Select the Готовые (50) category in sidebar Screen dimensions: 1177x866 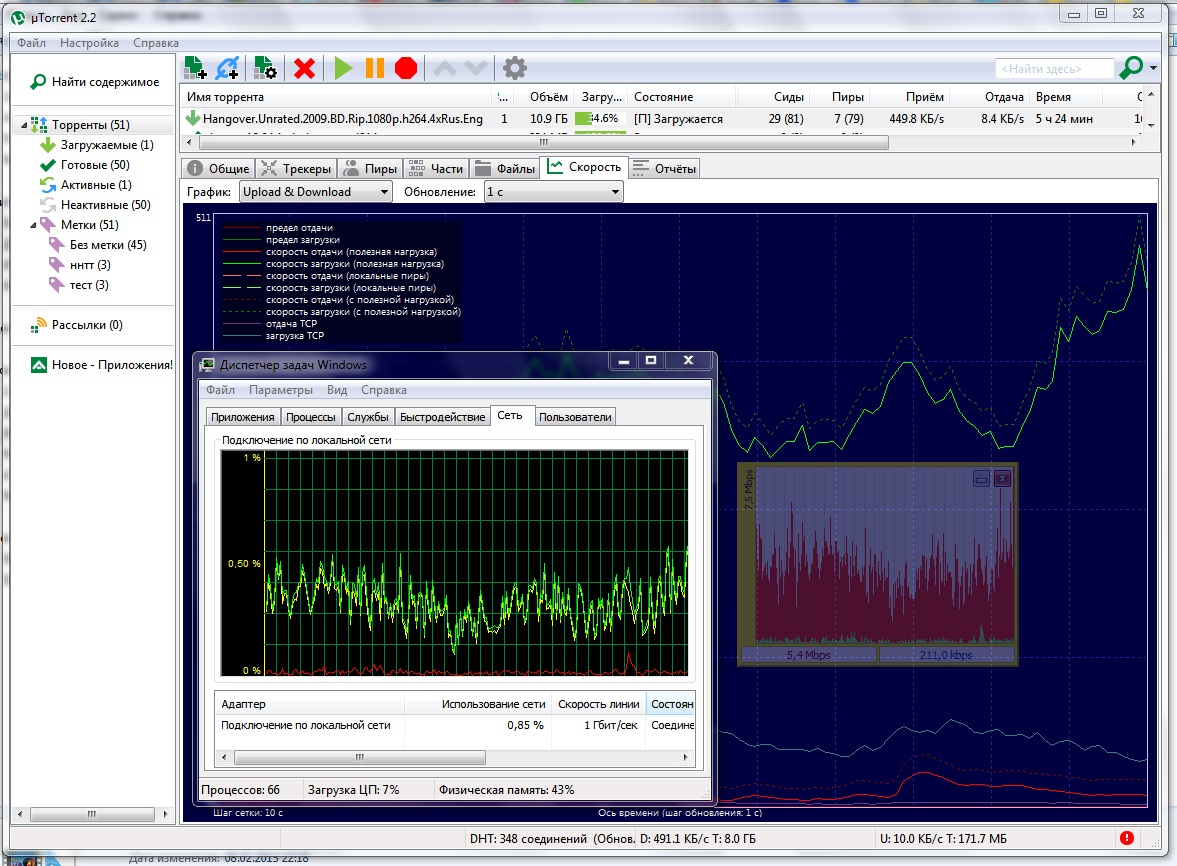95,165
